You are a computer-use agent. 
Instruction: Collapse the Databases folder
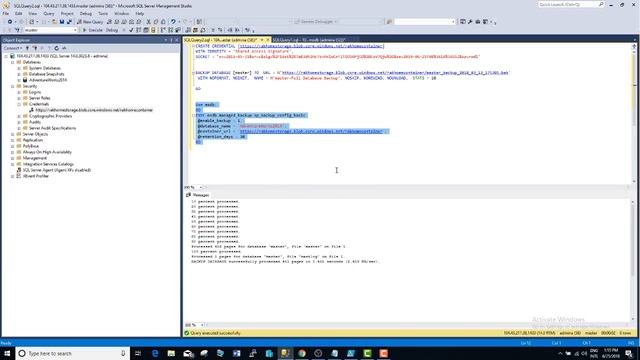[x=13, y=62]
